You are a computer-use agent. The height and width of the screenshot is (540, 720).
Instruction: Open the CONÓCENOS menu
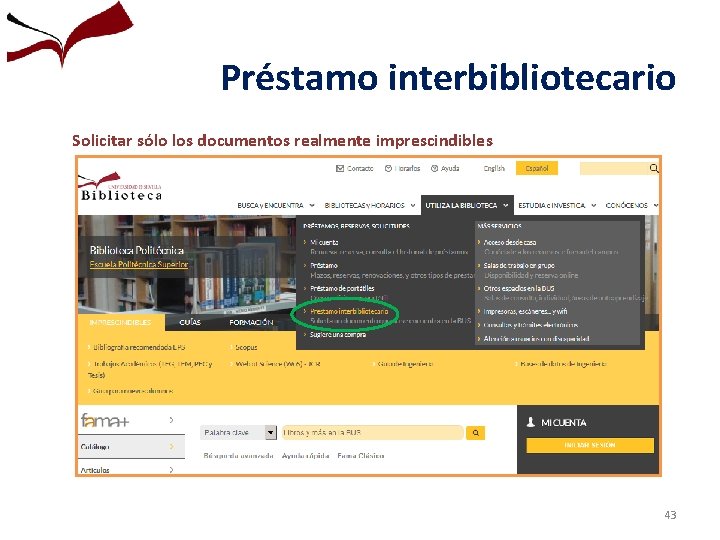tap(626, 205)
